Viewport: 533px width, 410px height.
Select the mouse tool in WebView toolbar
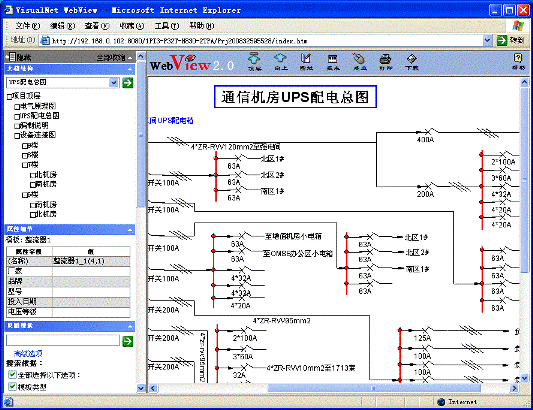pos(359,62)
